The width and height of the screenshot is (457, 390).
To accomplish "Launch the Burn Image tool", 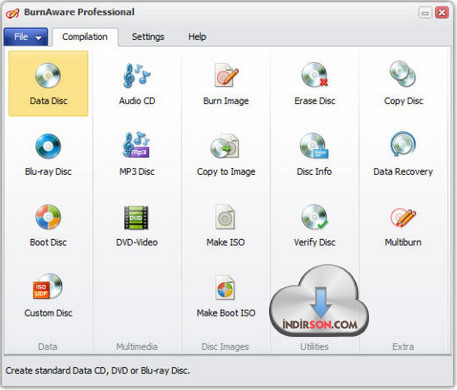I will tap(226, 83).
